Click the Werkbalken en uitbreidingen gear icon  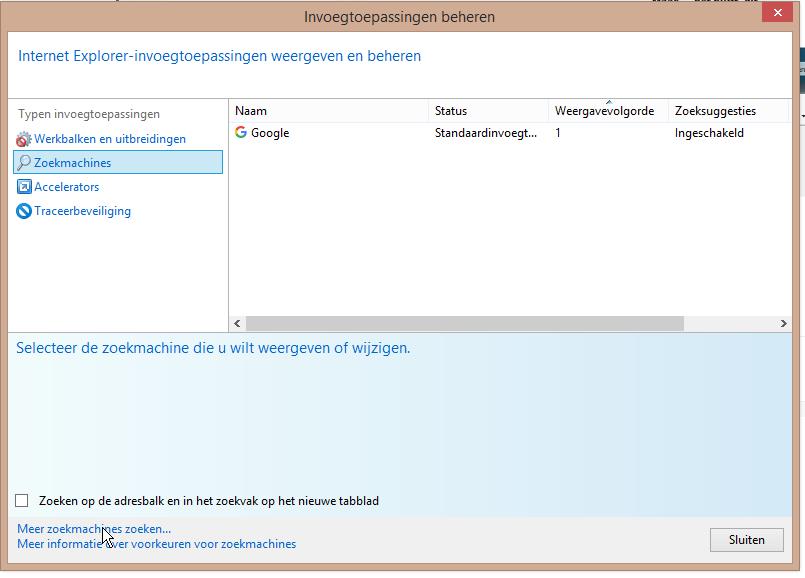[24, 139]
